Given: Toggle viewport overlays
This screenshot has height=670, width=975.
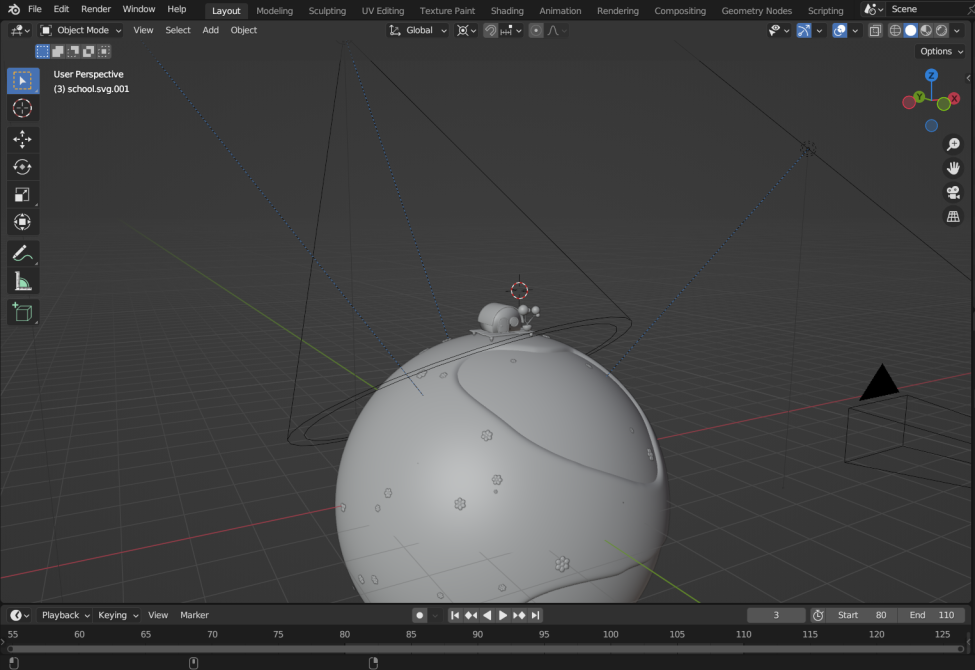Looking at the screenshot, I should tap(839, 30).
